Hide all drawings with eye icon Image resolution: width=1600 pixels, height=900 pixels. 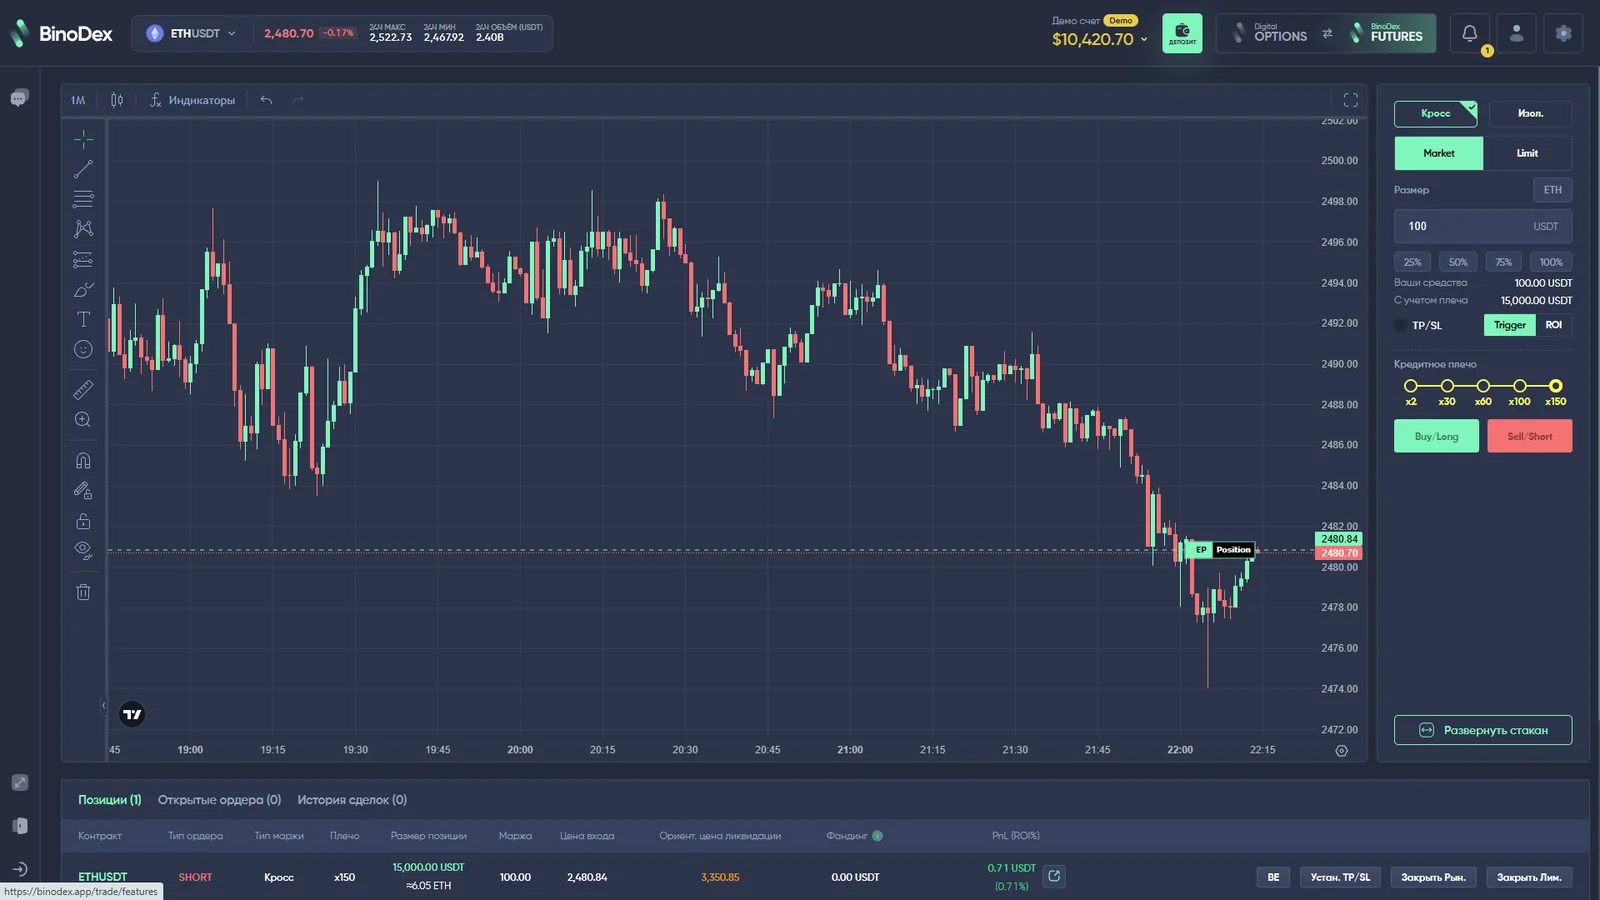coord(83,550)
